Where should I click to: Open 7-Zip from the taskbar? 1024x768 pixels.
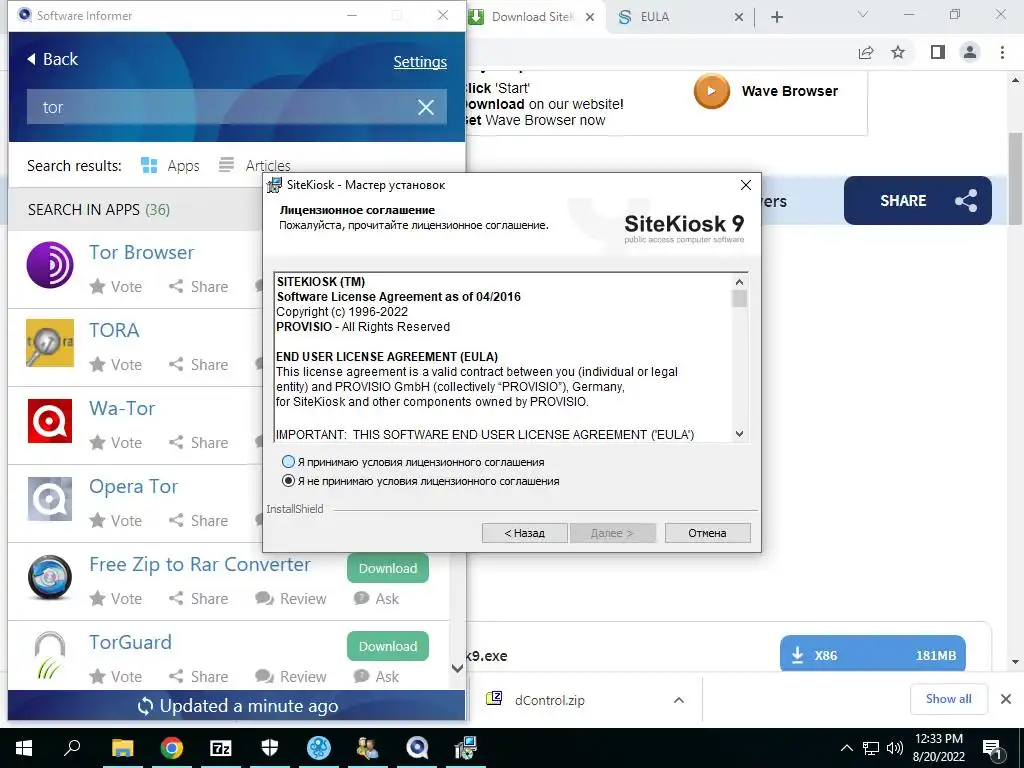tap(221, 748)
